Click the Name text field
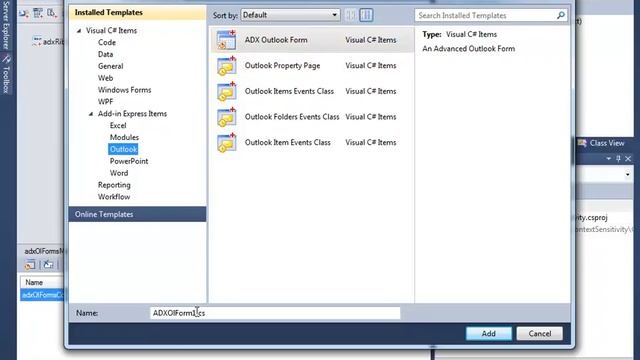The width and height of the screenshot is (640, 360). point(275,313)
